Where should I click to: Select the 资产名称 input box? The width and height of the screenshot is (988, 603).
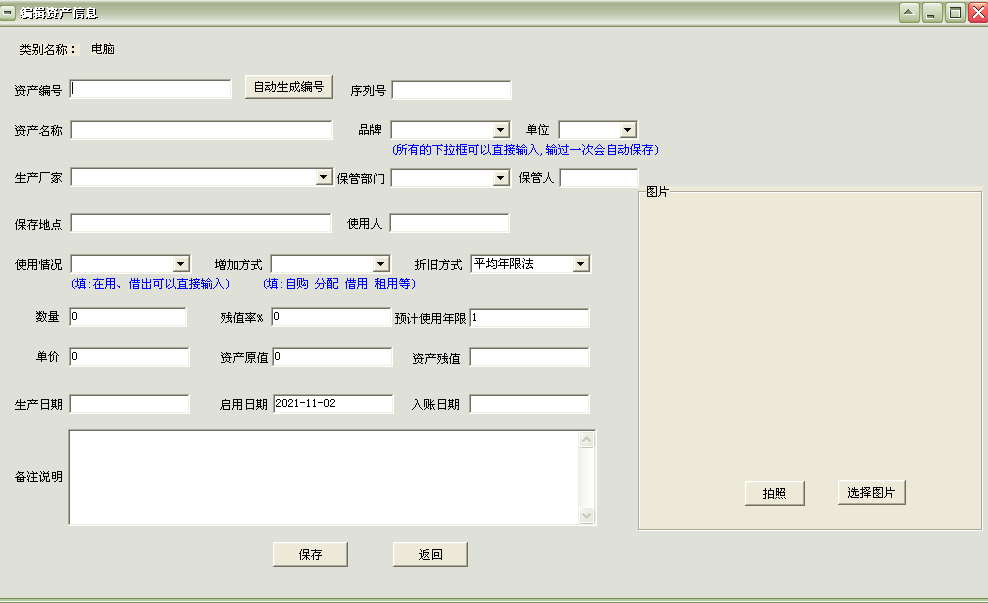[201, 130]
